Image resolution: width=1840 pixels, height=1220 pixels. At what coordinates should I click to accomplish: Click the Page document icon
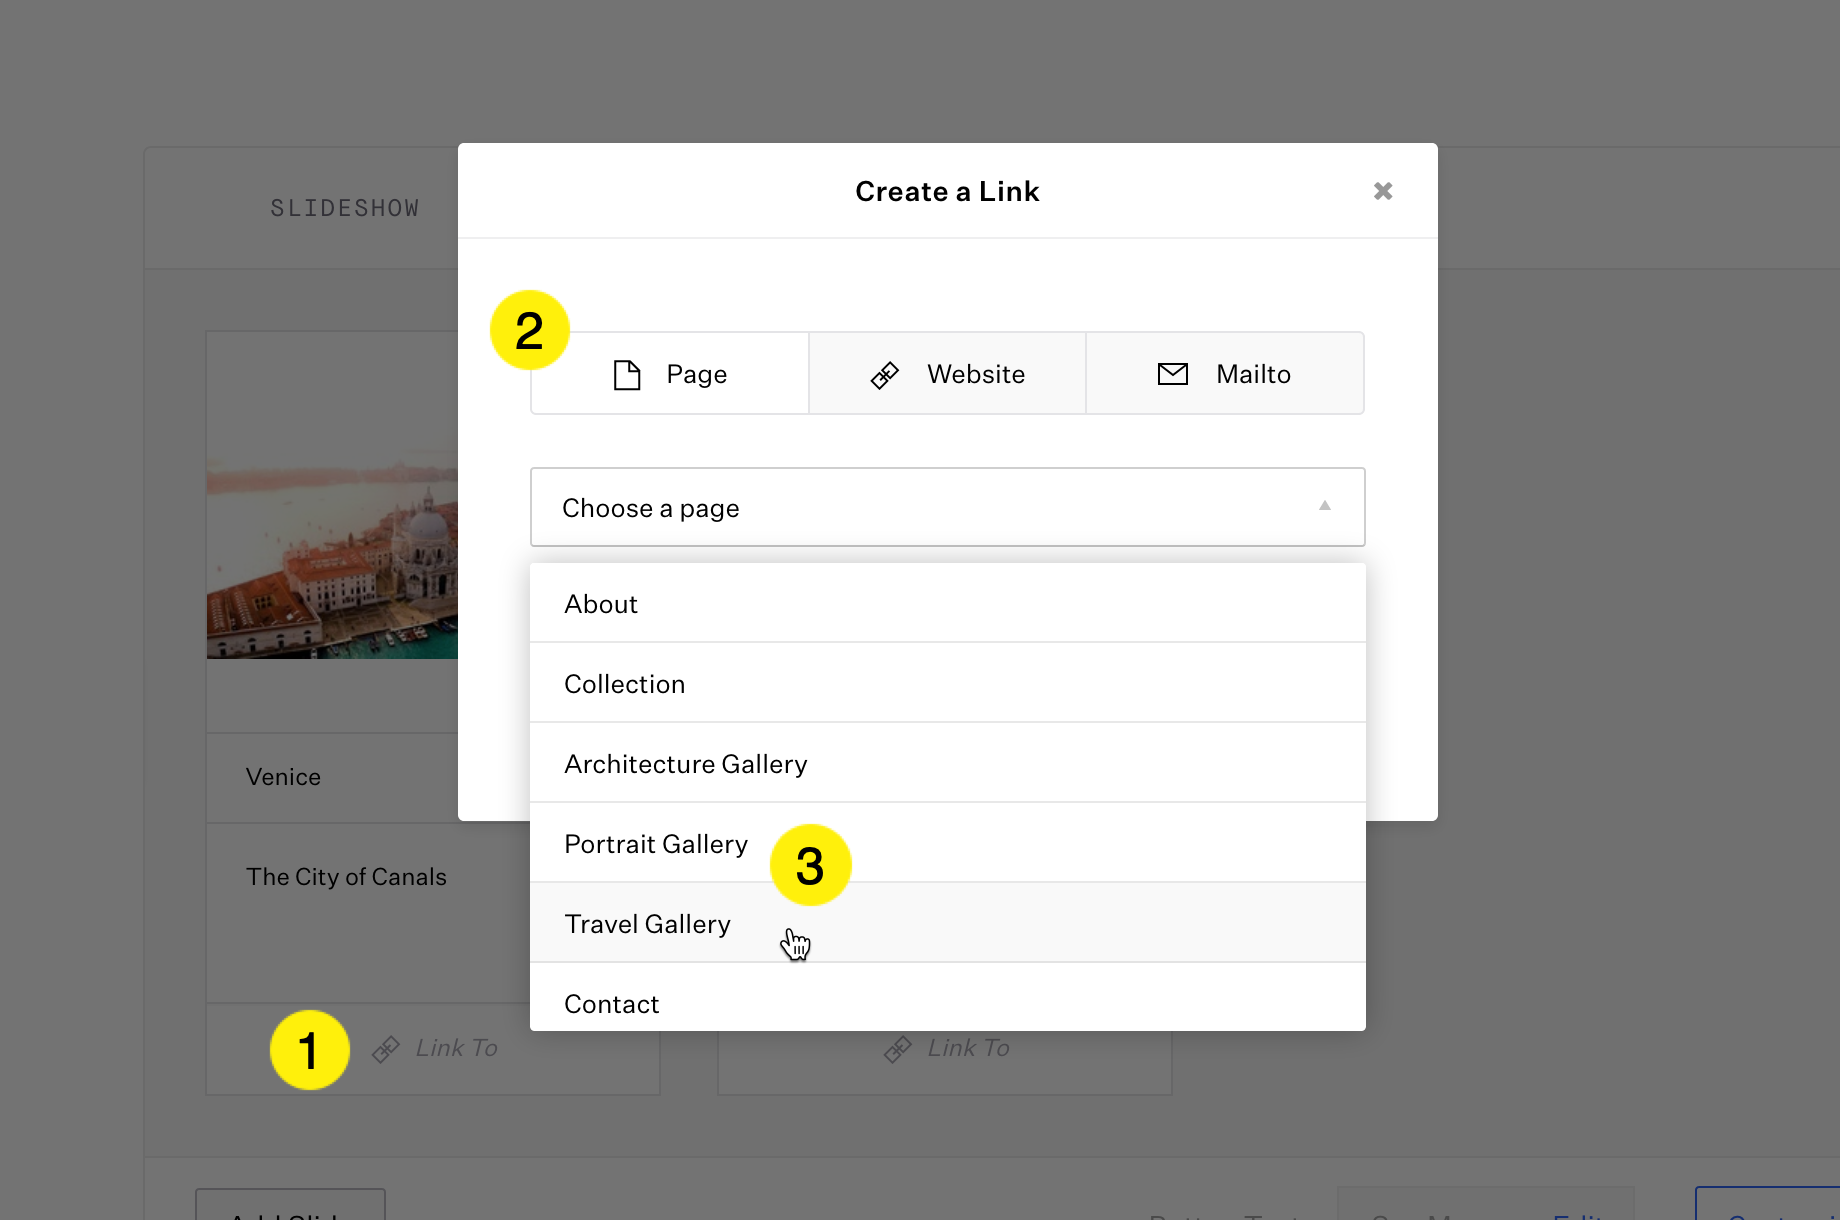point(627,375)
